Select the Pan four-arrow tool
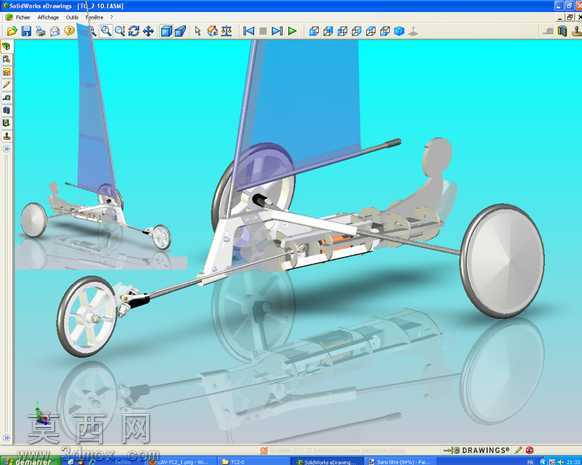Image resolution: width=582 pixels, height=465 pixels. click(148, 31)
